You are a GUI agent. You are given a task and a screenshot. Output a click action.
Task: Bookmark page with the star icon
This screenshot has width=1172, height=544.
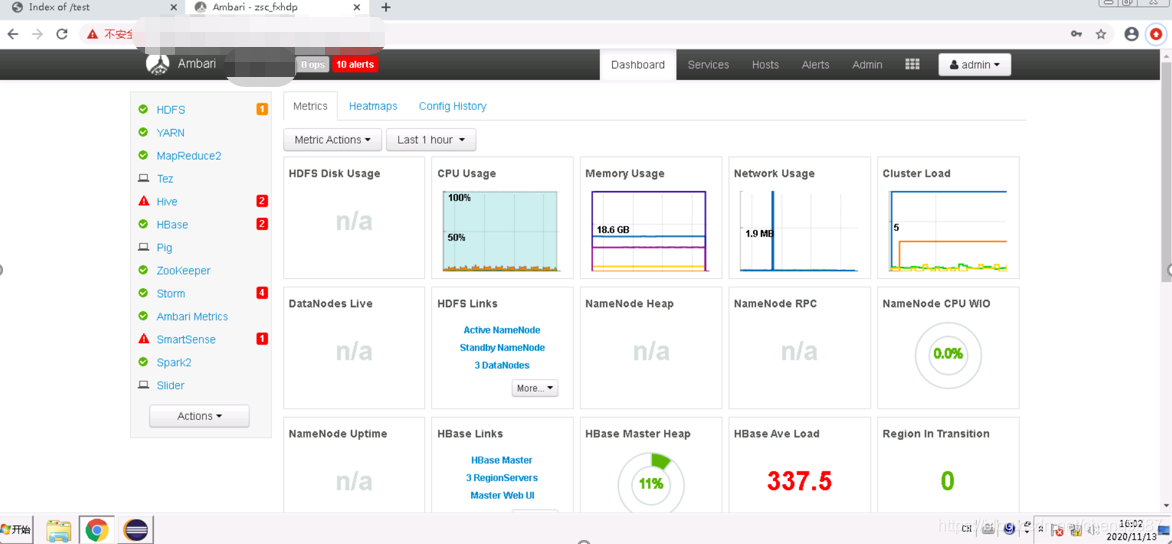(1100, 34)
